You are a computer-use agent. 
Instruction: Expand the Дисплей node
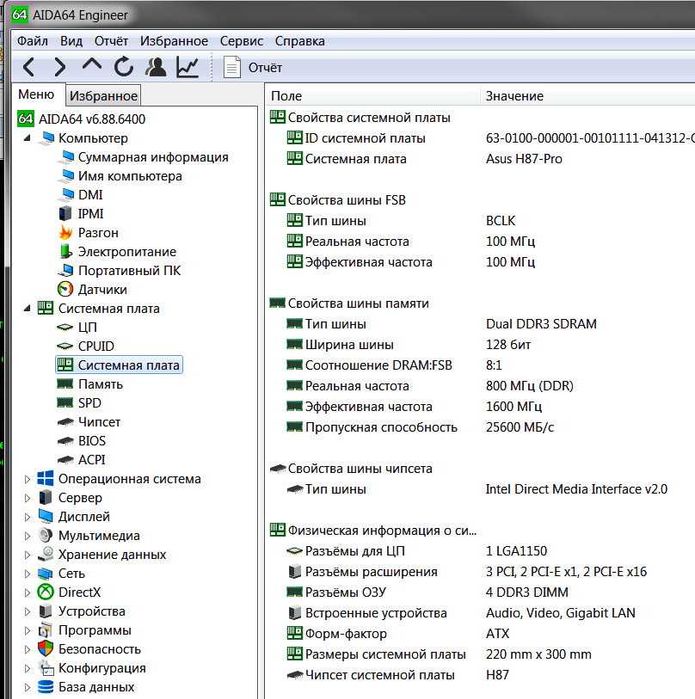click(x=27, y=517)
